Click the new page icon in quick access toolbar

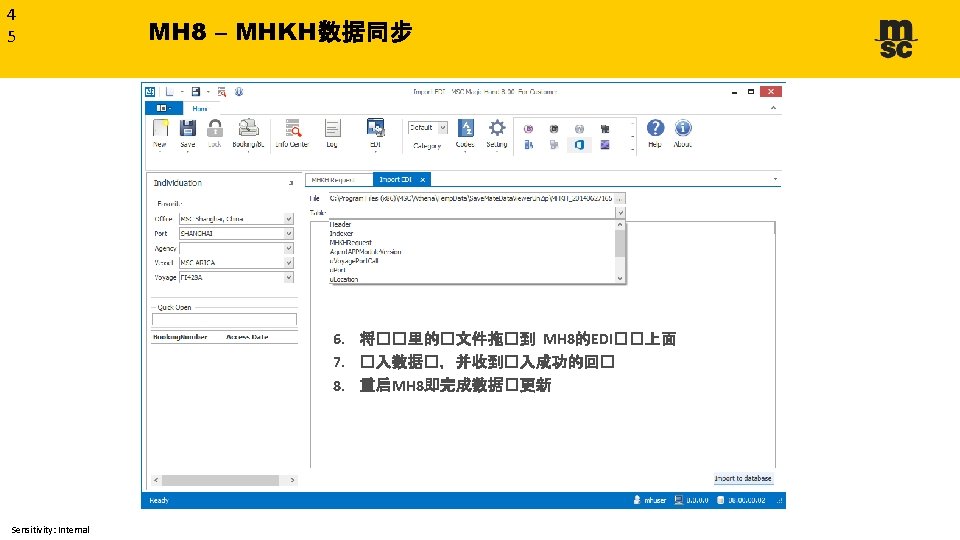(x=170, y=91)
